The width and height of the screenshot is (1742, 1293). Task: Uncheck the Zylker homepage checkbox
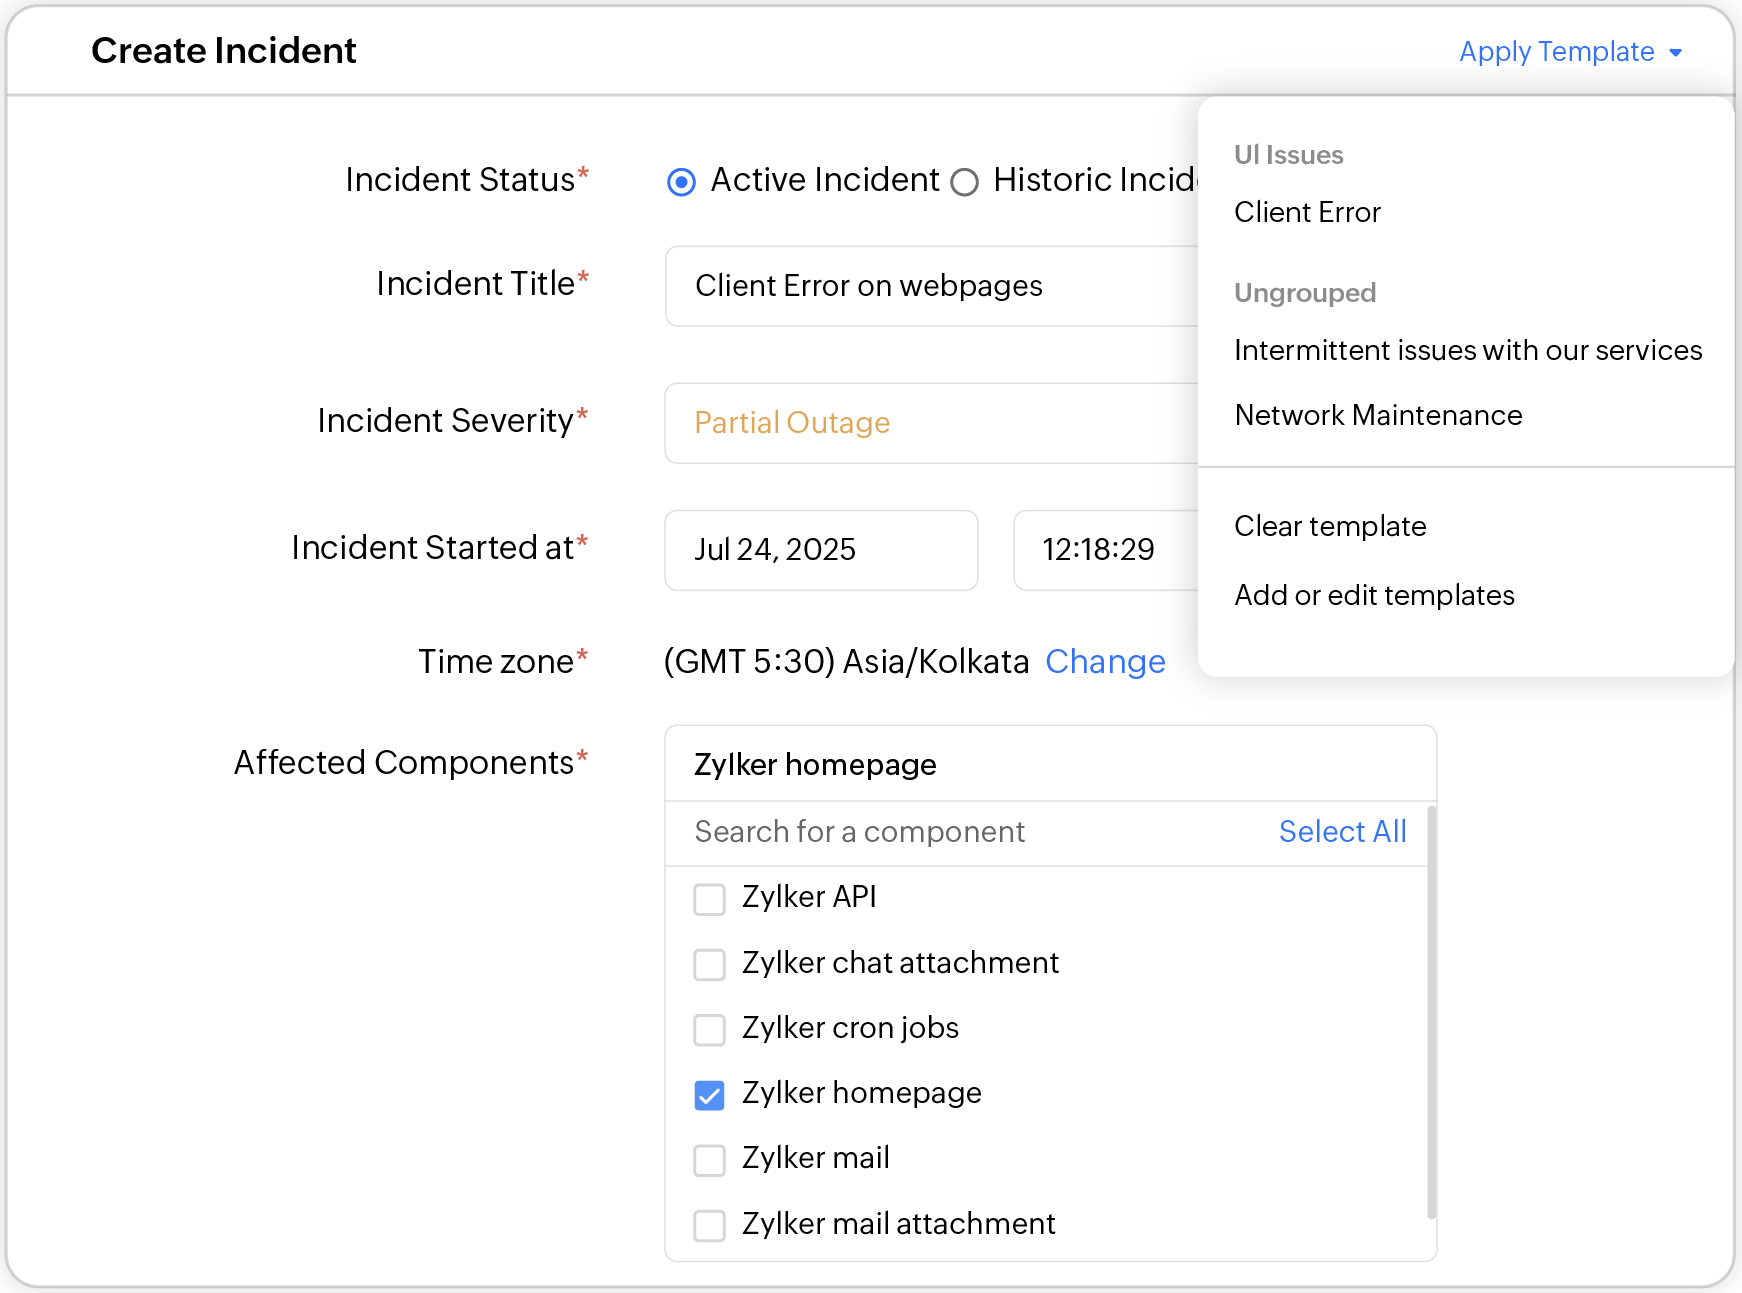709,1095
